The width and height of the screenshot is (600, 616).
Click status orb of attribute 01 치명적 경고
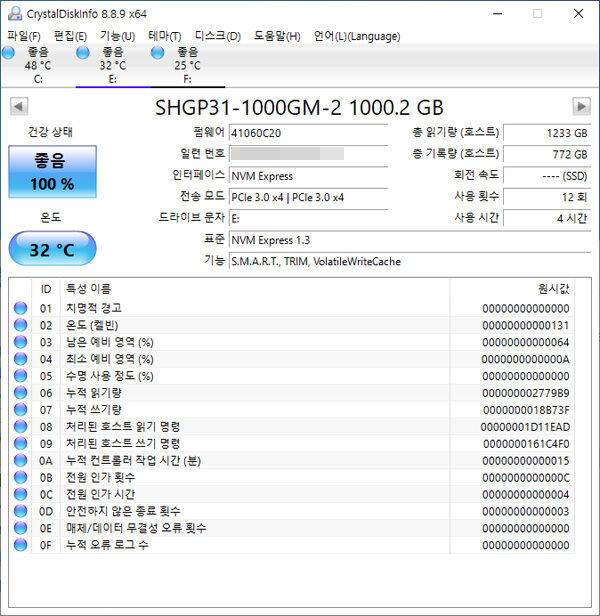20,308
